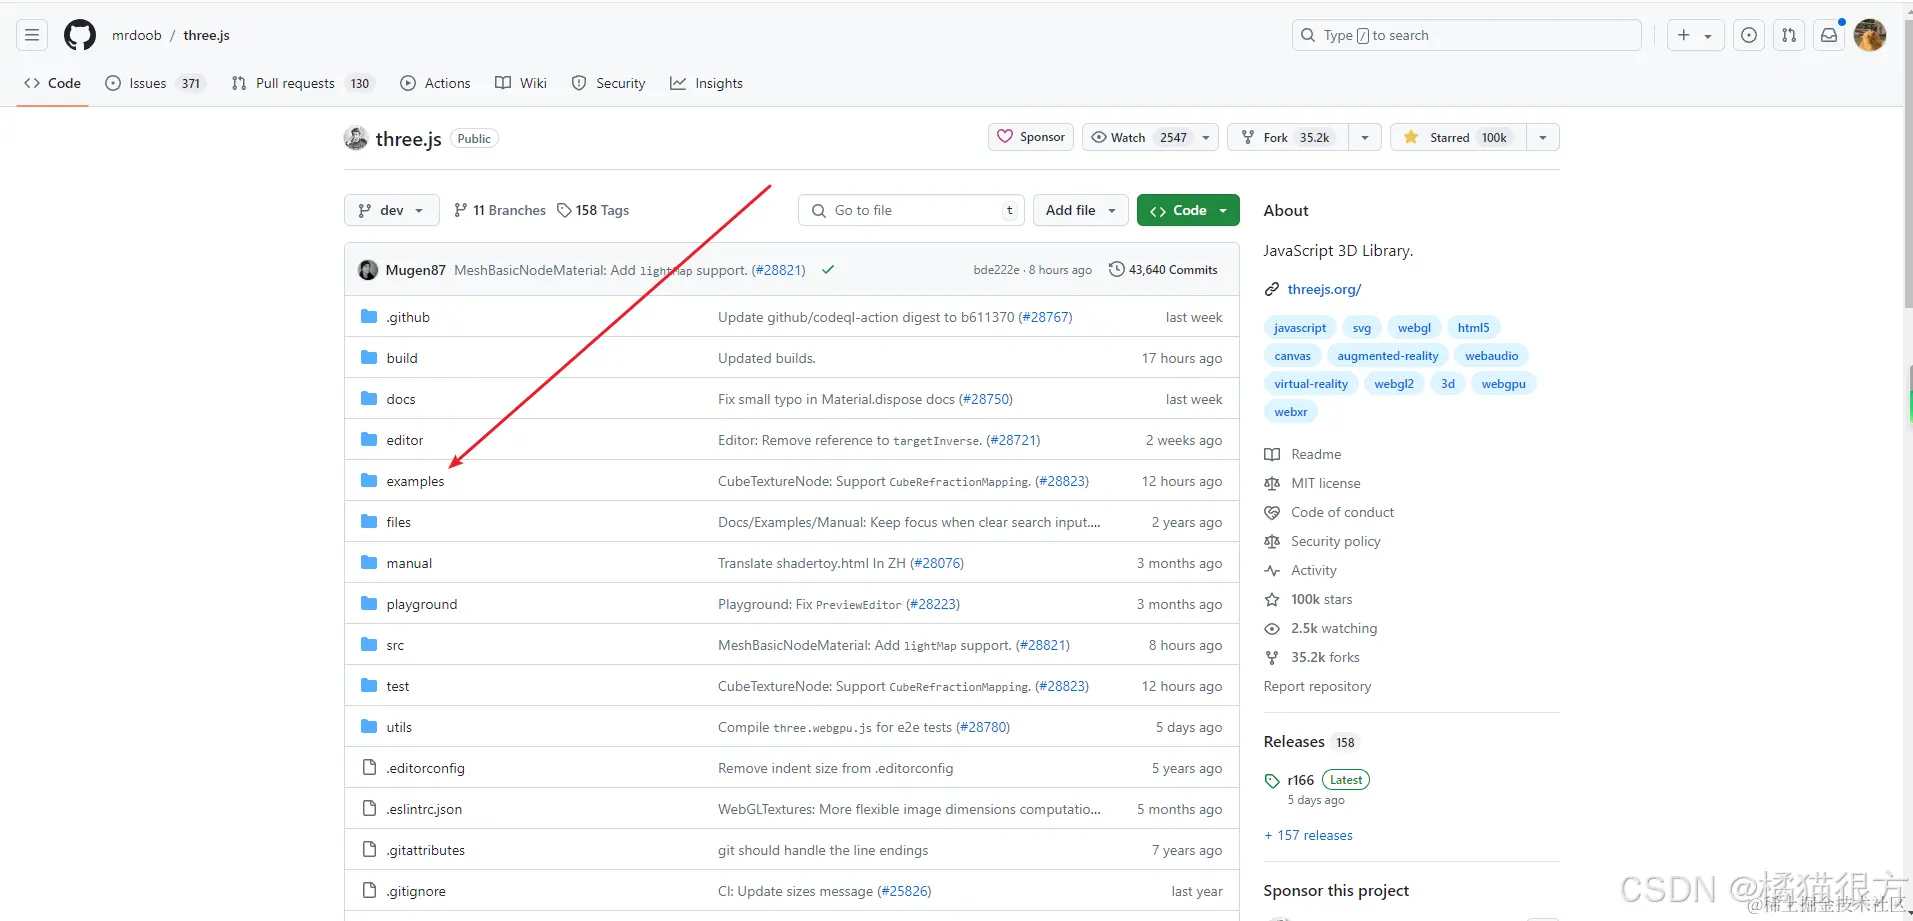Viewport: 1913px width, 921px height.
Task: View 158 Tags link
Action: [593, 210]
